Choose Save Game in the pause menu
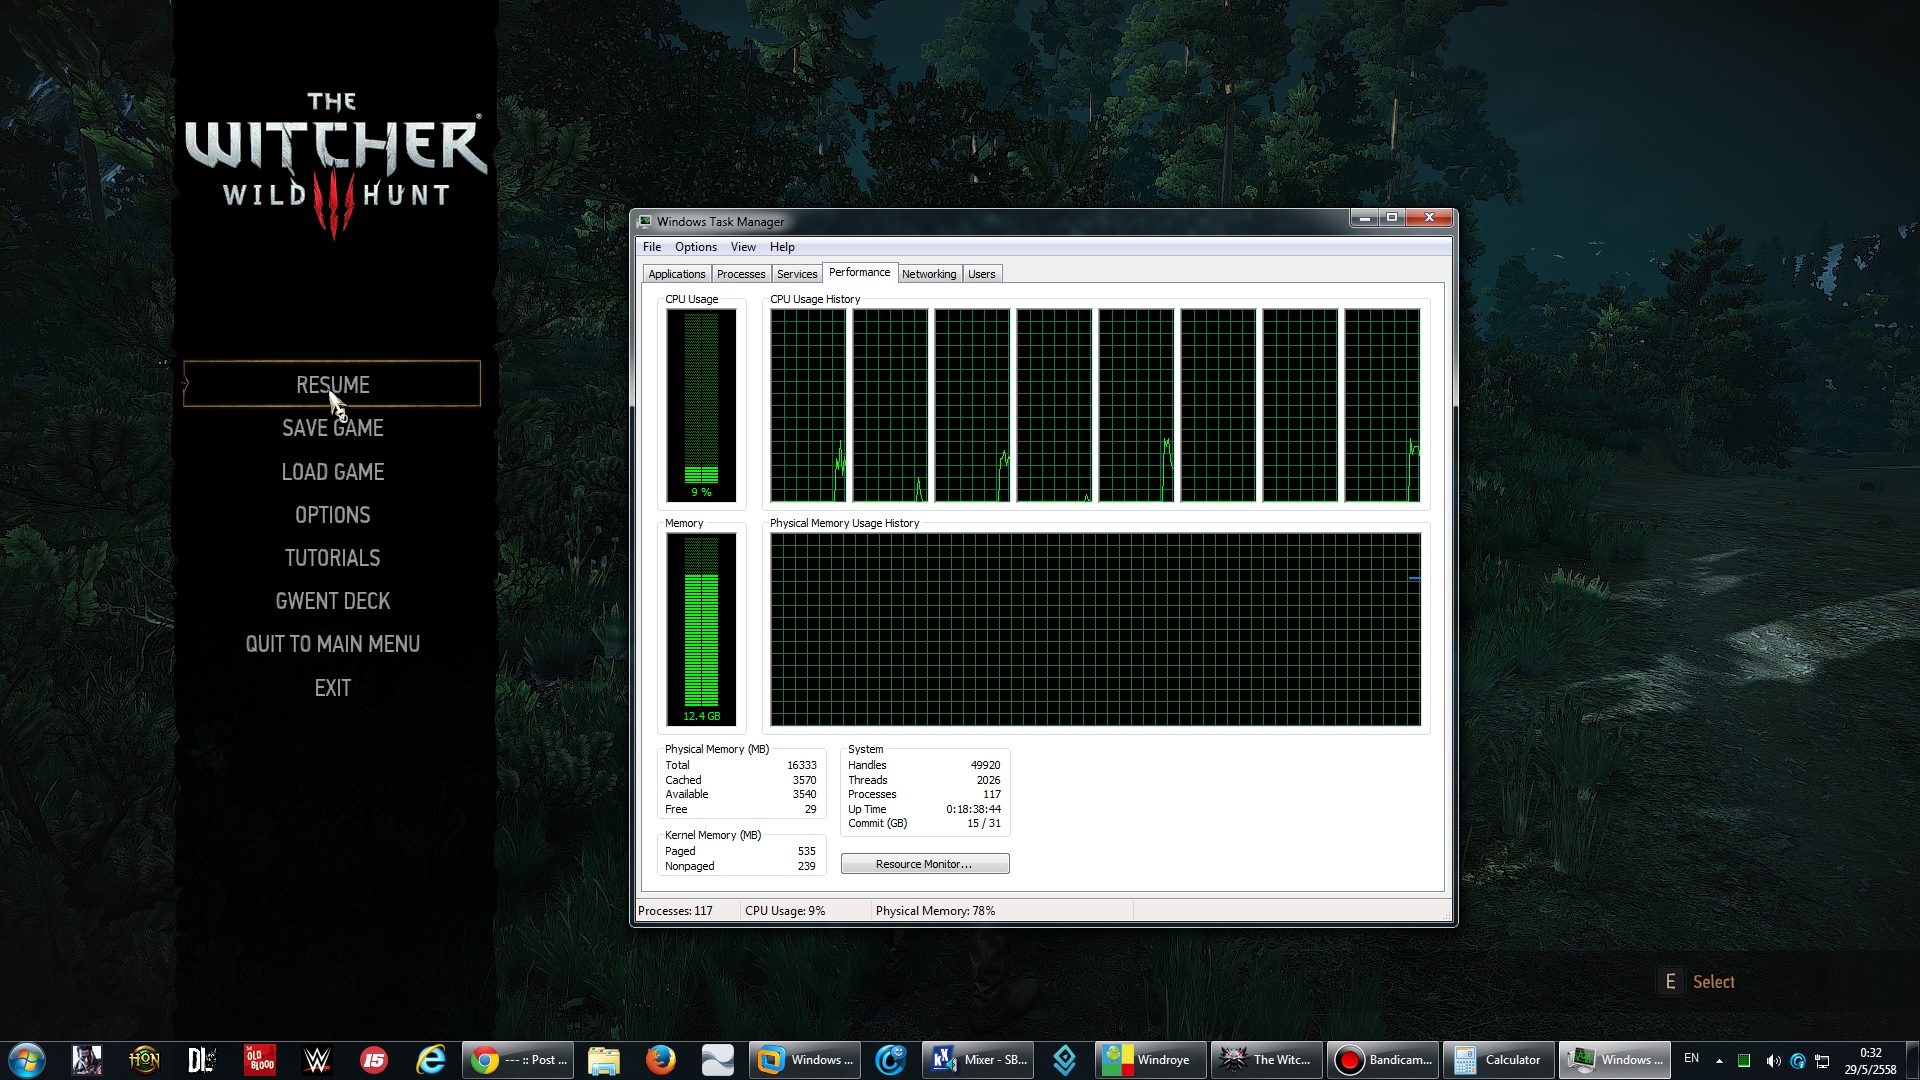The image size is (1920, 1080). (x=332, y=428)
